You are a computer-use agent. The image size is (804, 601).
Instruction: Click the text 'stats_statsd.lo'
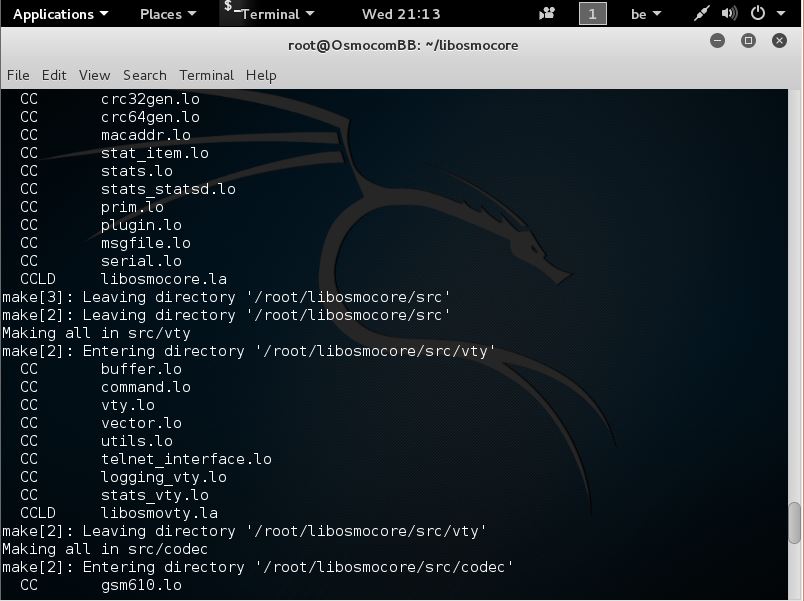[x=168, y=189]
